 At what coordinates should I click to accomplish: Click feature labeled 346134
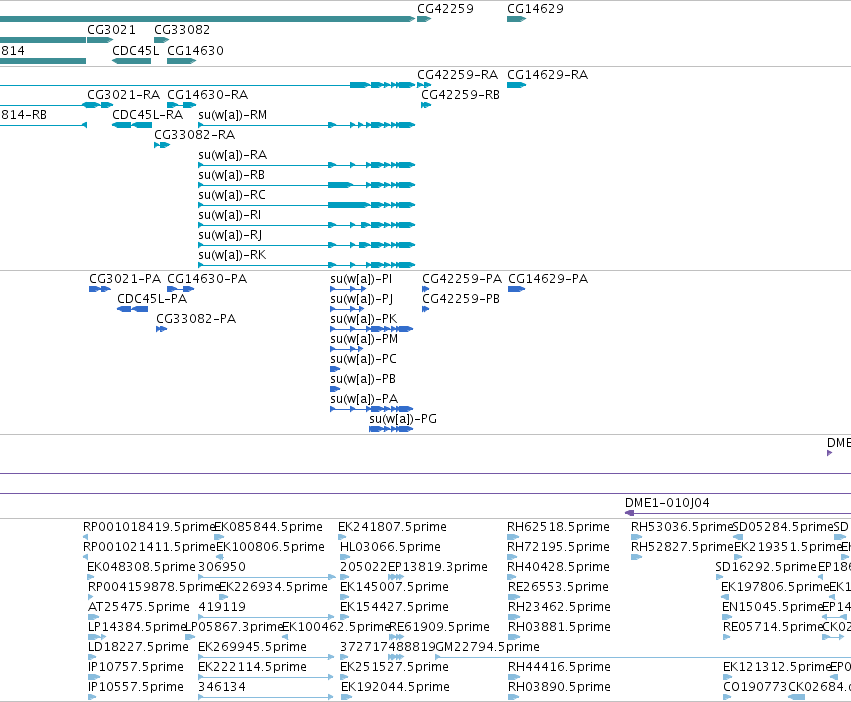222,687
